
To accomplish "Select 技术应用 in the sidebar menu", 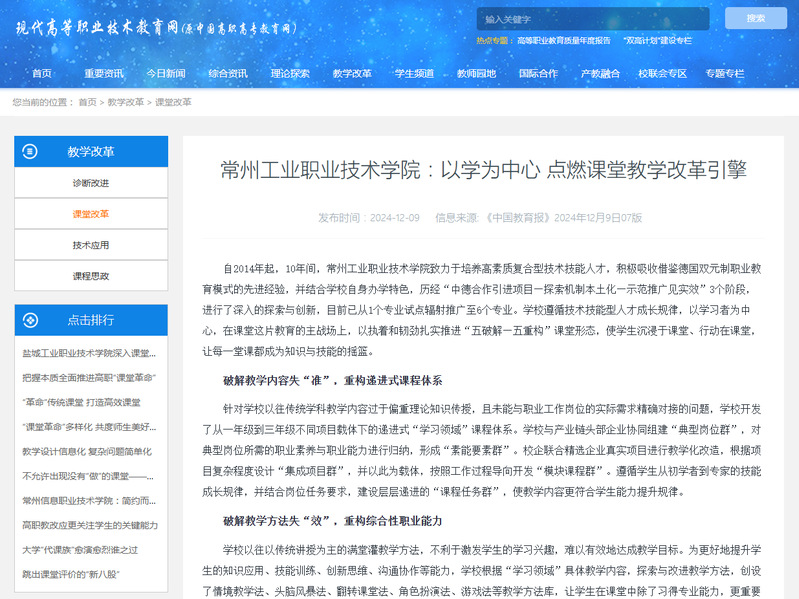I will click(x=91, y=245).
